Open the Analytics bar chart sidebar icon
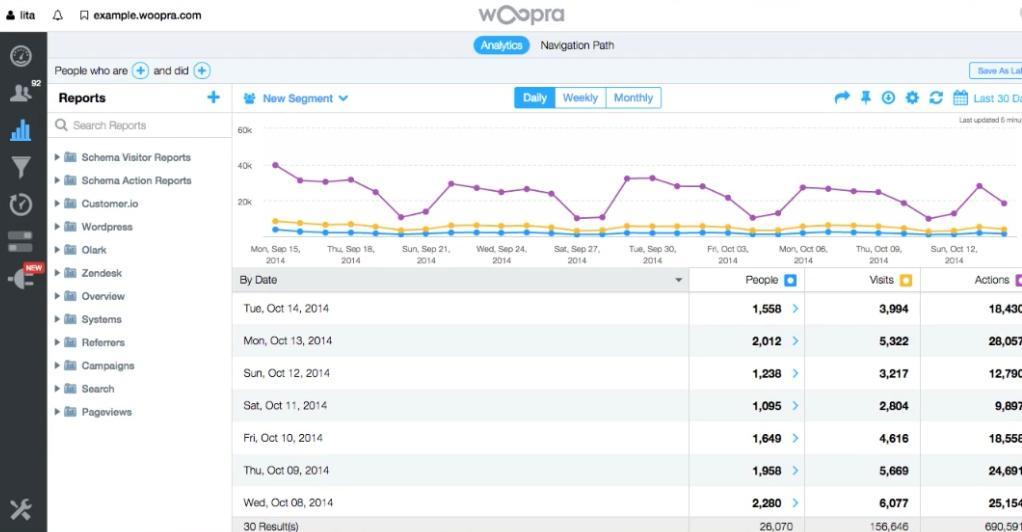 click(21, 130)
